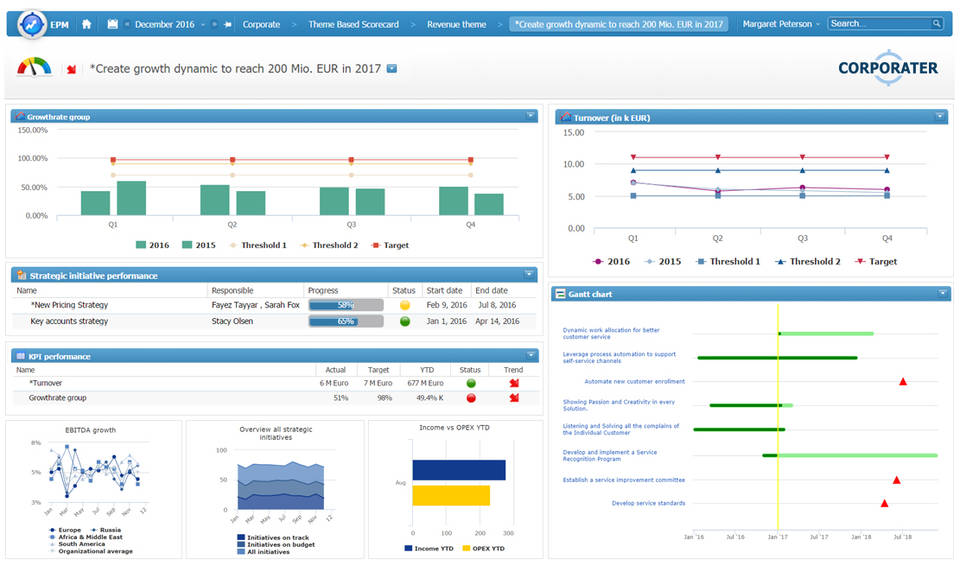Expand the Gantt chart panel menu arrow
This screenshot has width=960, height=566.
(940, 293)
